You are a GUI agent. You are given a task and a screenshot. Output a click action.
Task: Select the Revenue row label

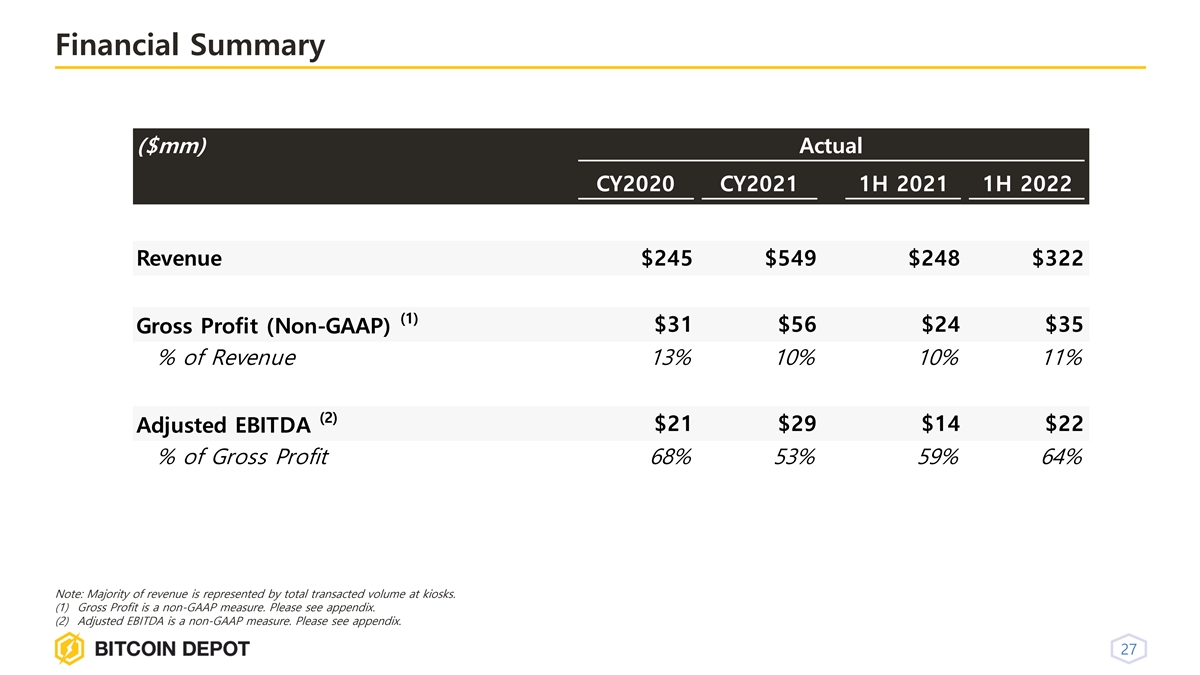point(179,259)
